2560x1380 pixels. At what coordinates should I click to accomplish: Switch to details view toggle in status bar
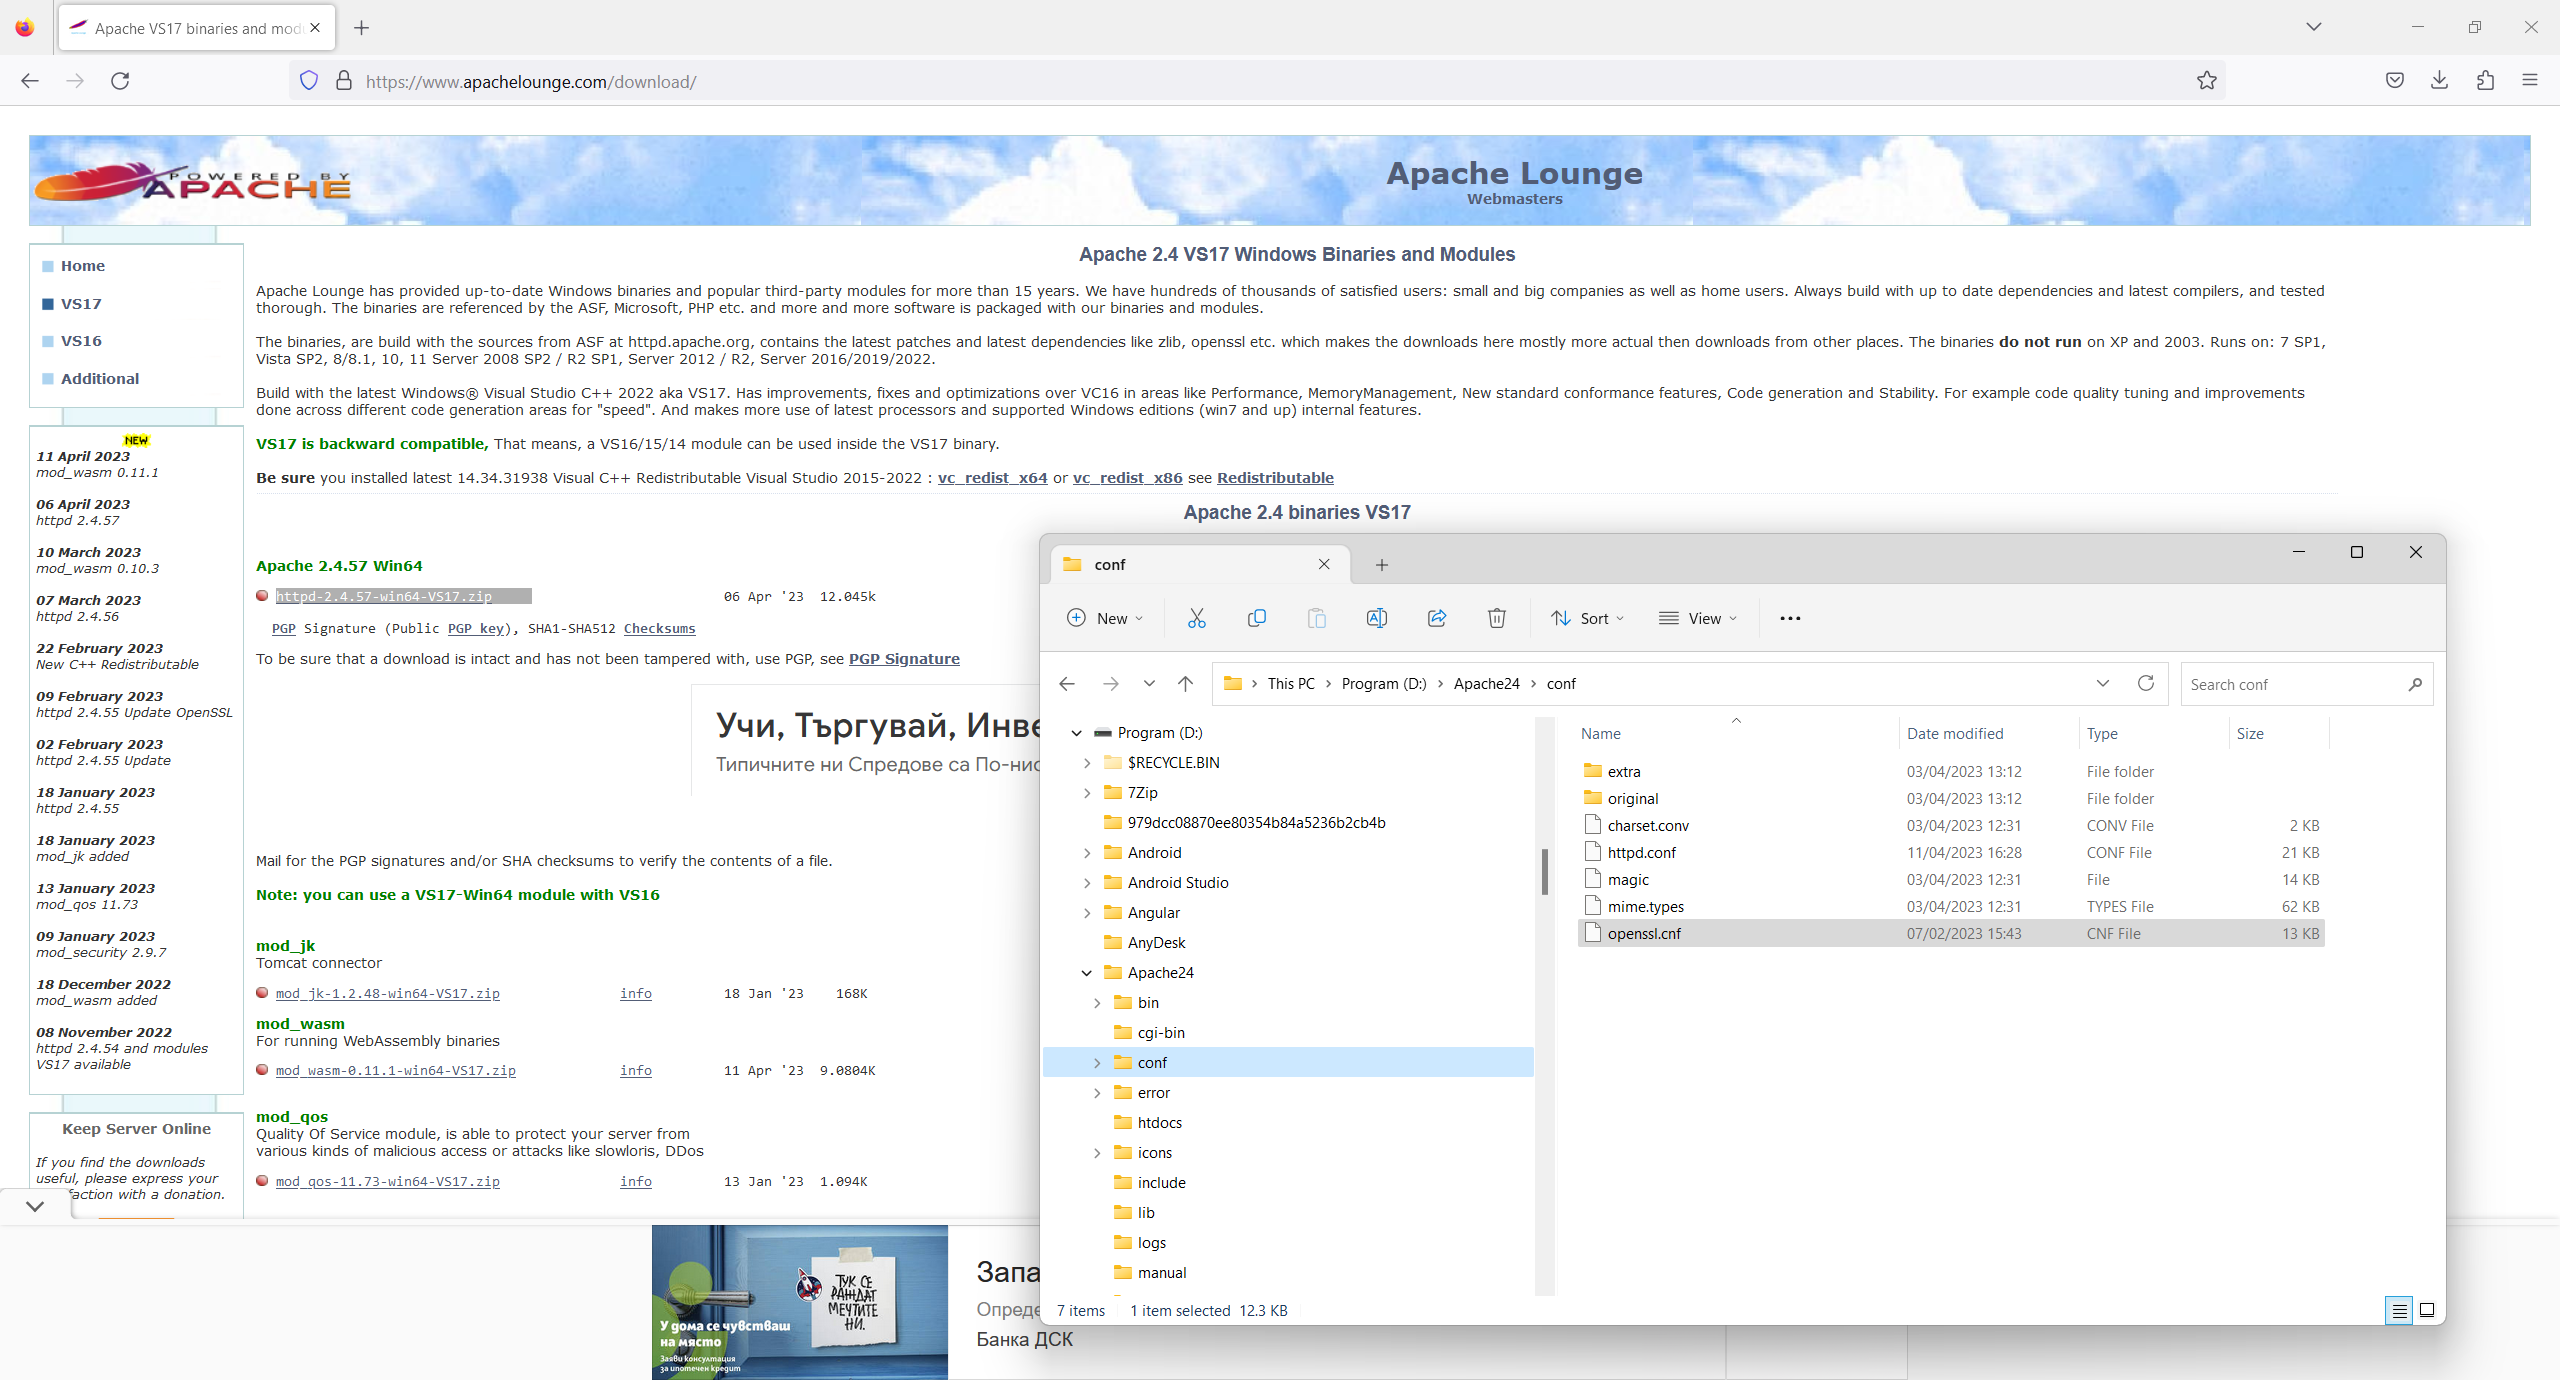(x=2399, y=1310)
